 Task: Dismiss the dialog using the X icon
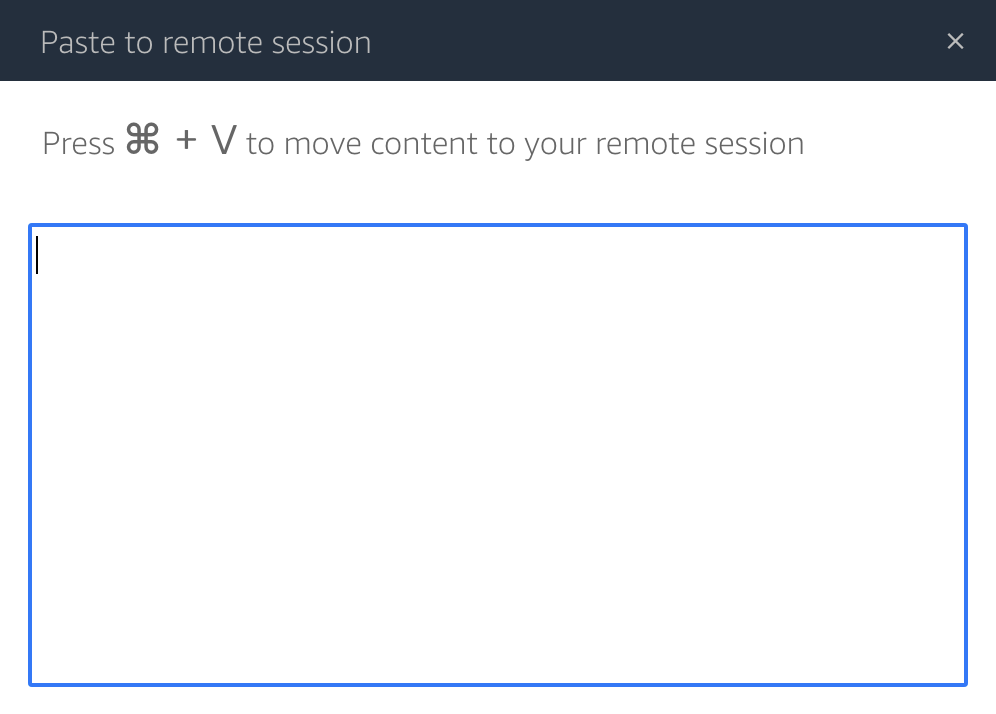coord(955,41)
